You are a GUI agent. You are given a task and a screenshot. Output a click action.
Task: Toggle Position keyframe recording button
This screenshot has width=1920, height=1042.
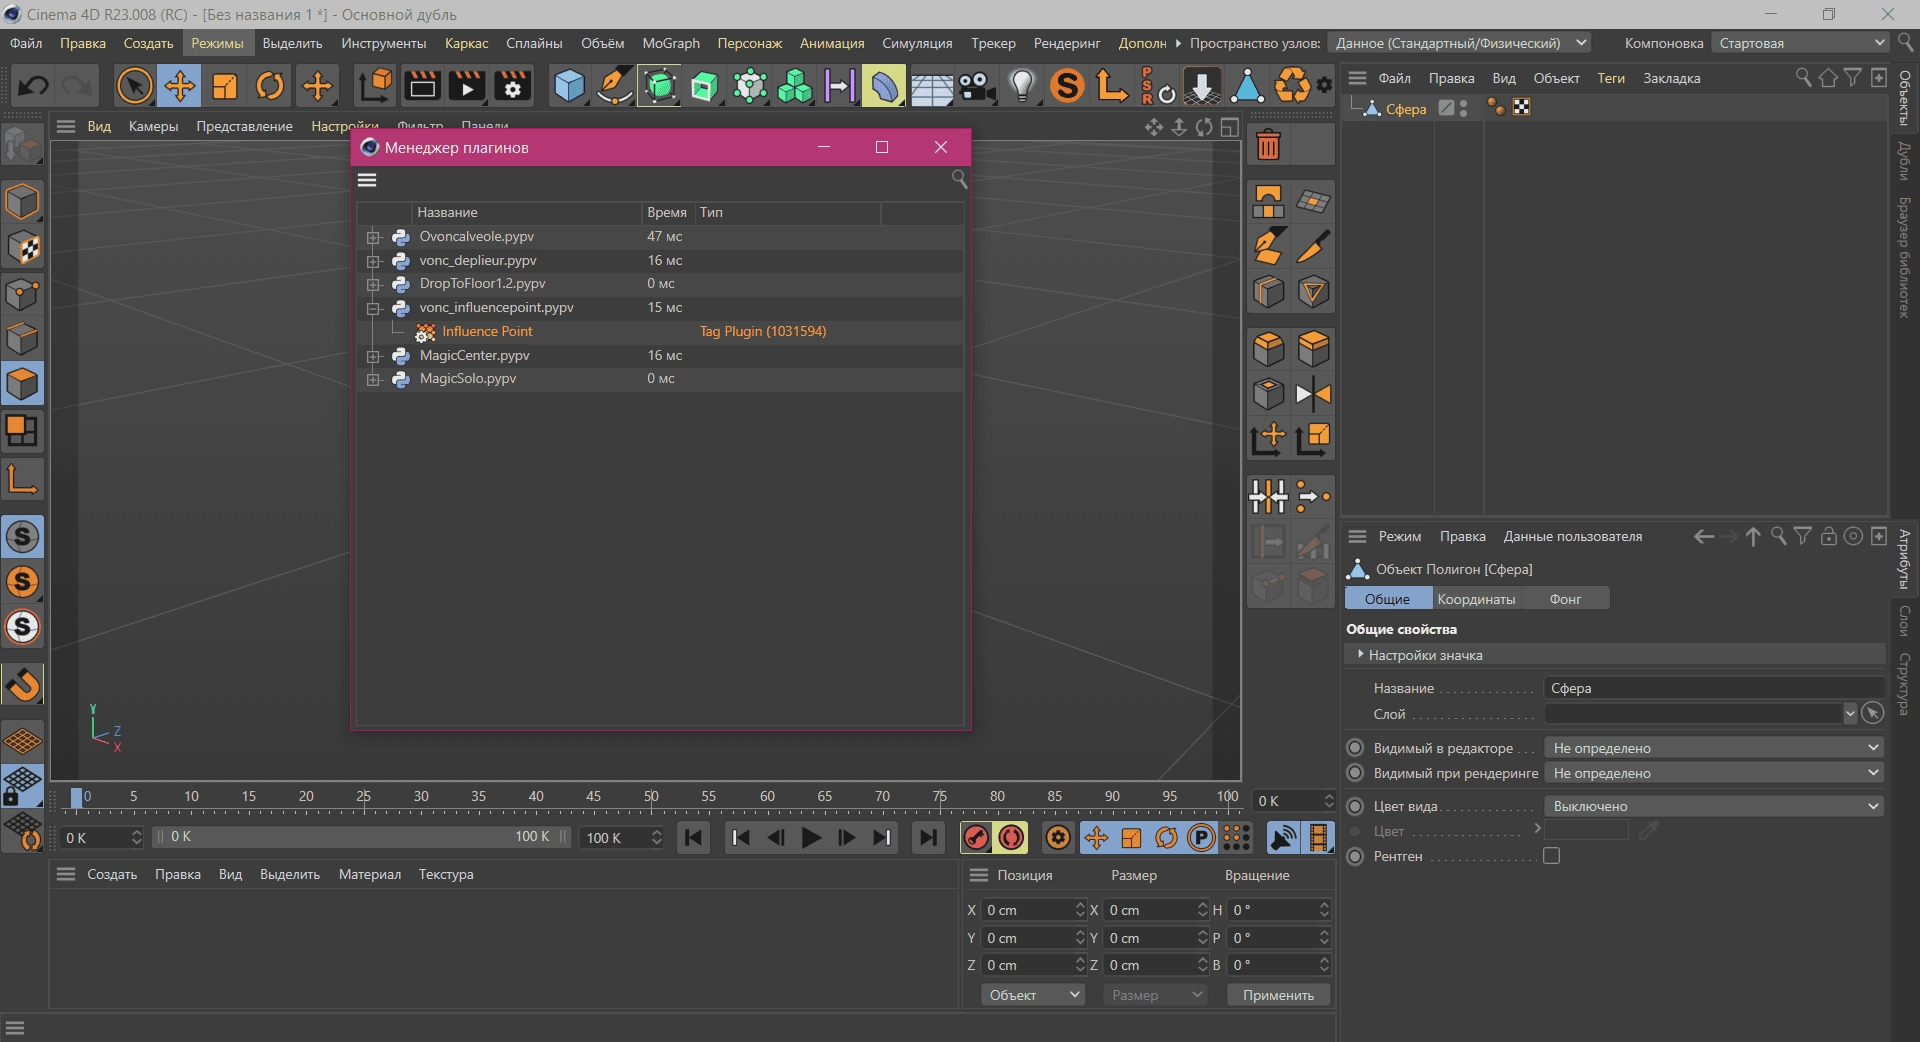pos(1096,838)
